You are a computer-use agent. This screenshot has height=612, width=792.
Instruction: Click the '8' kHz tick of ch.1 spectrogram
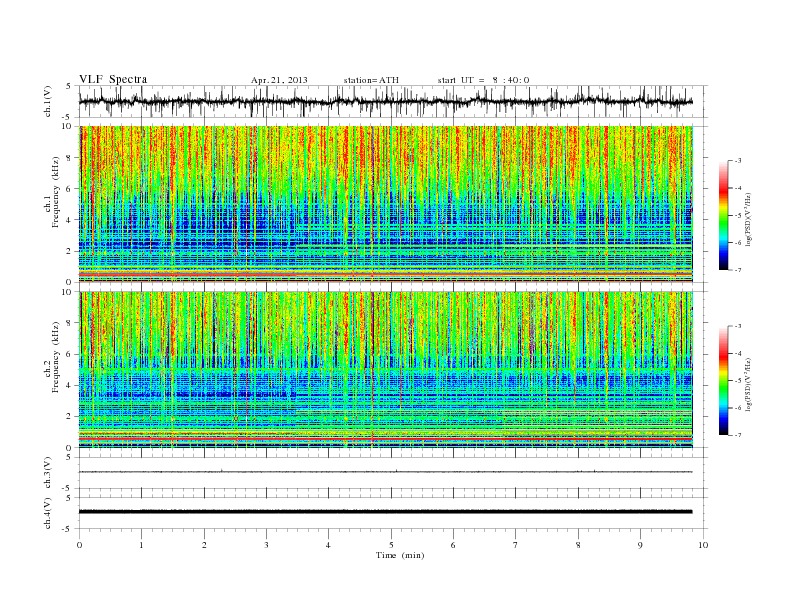70,158
